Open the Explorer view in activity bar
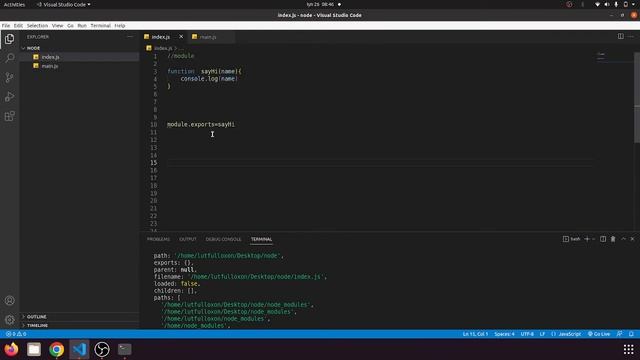This screenshot has height=360, width=640. (9, 39)
